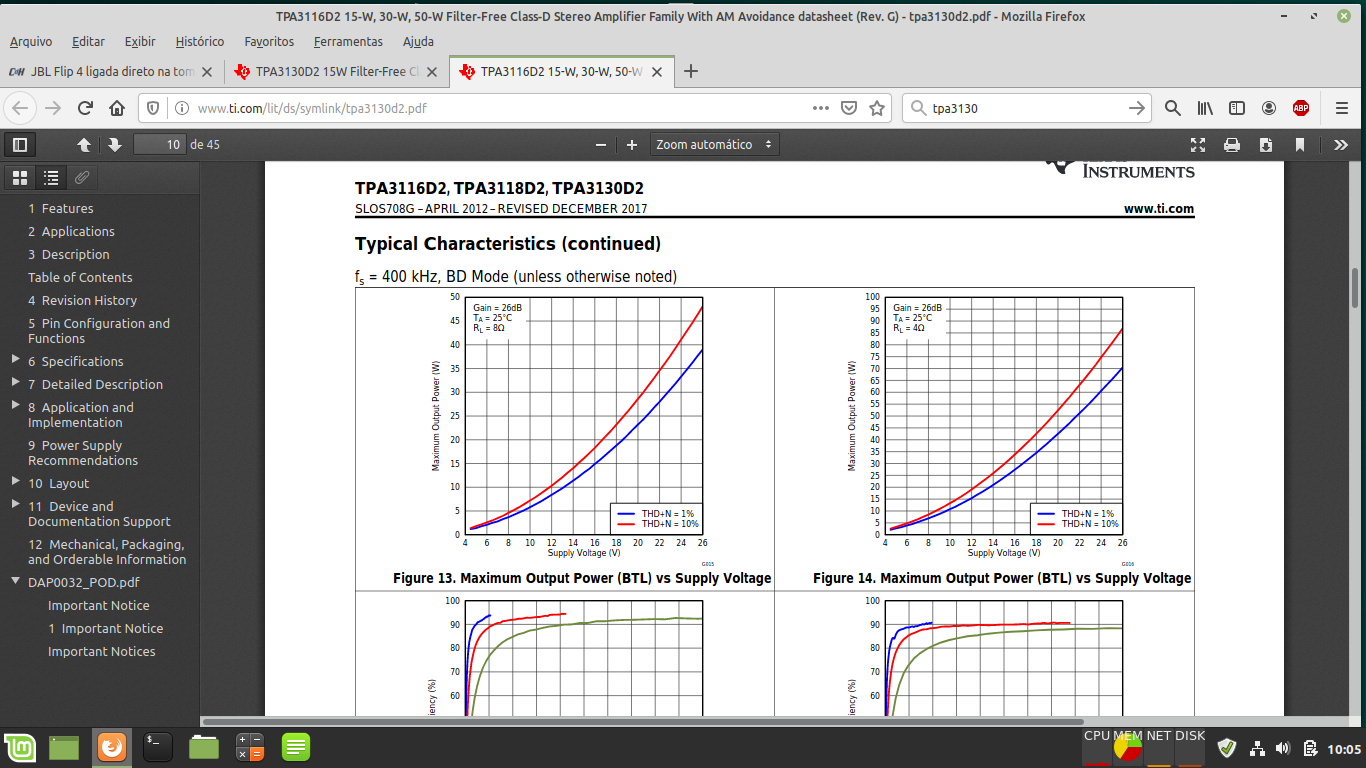This screenshot has height=768, width=1366.
Task: Print the PDF document
Action: (1232, 145)
